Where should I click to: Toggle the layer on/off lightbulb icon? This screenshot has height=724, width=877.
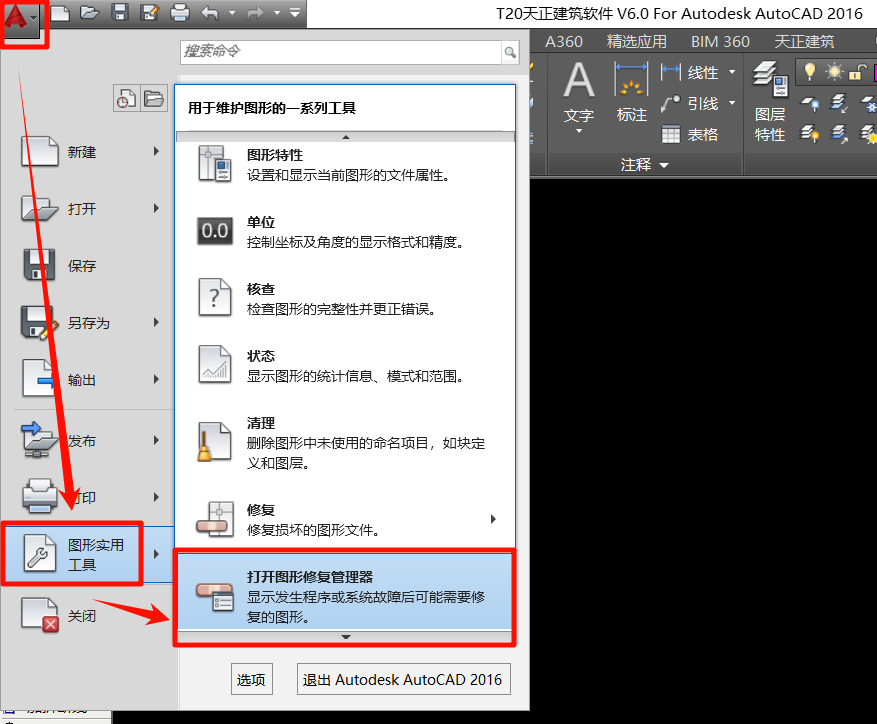click(809, 72)
